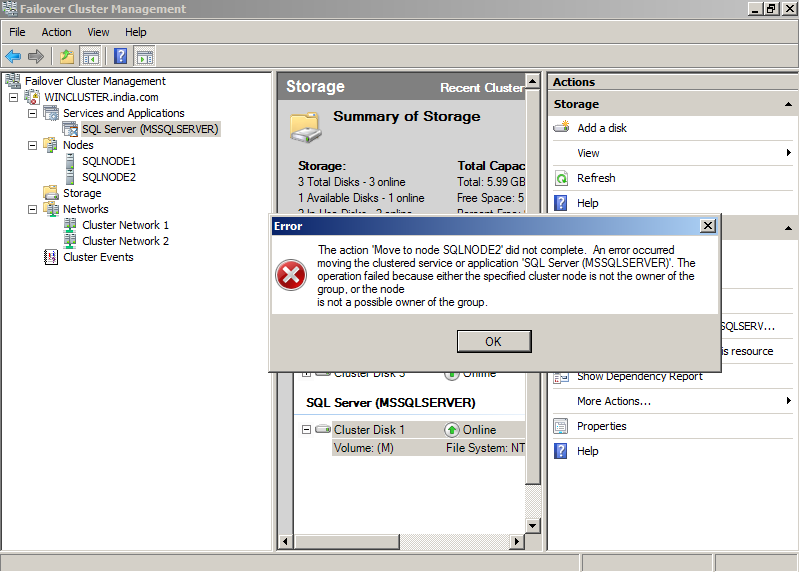Click the Networks tree icon
Image resolution: width=799 pixels, height=572 pixels.
51,209
